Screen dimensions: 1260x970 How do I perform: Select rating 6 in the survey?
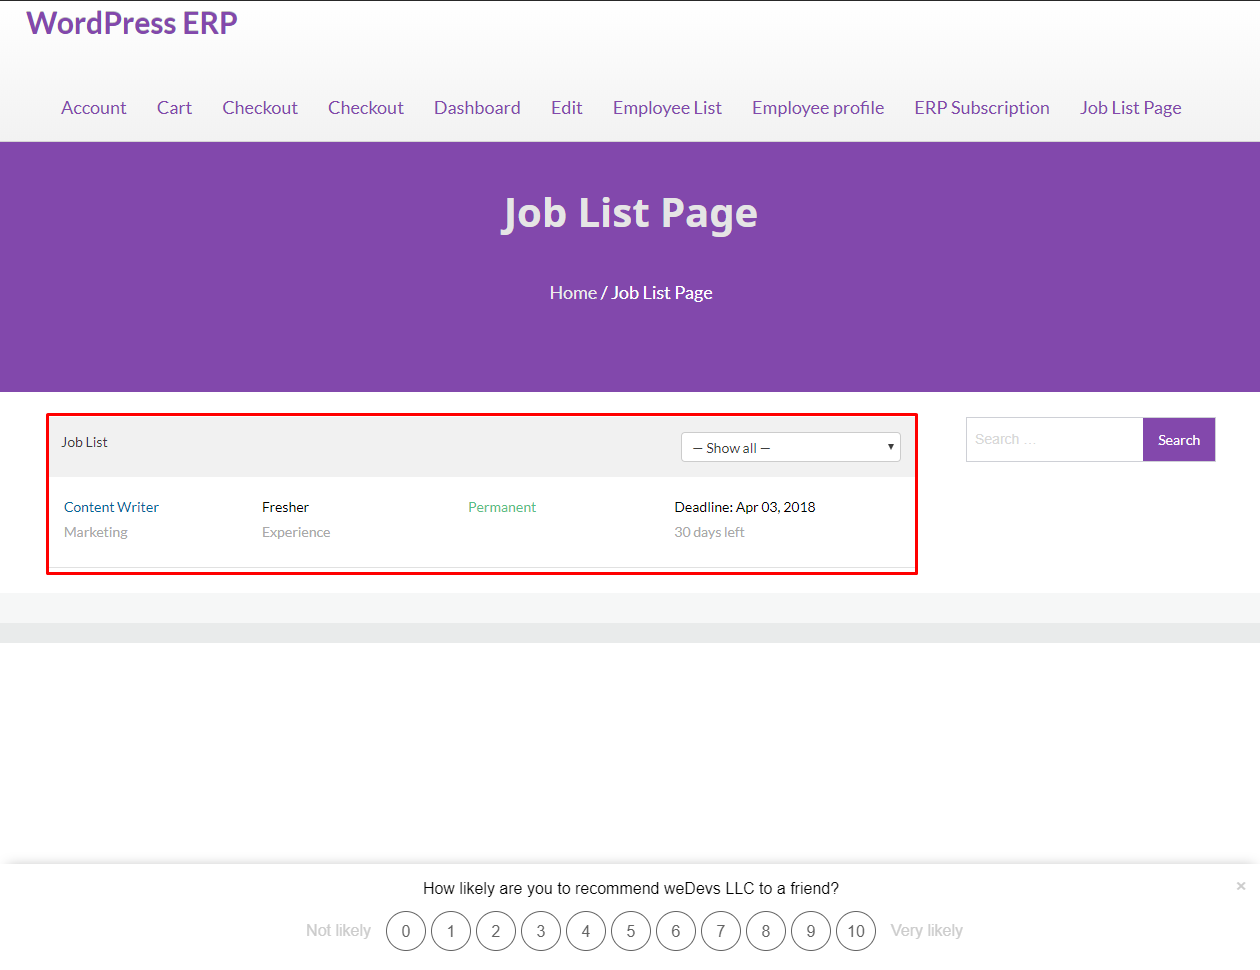click(676, 931)
